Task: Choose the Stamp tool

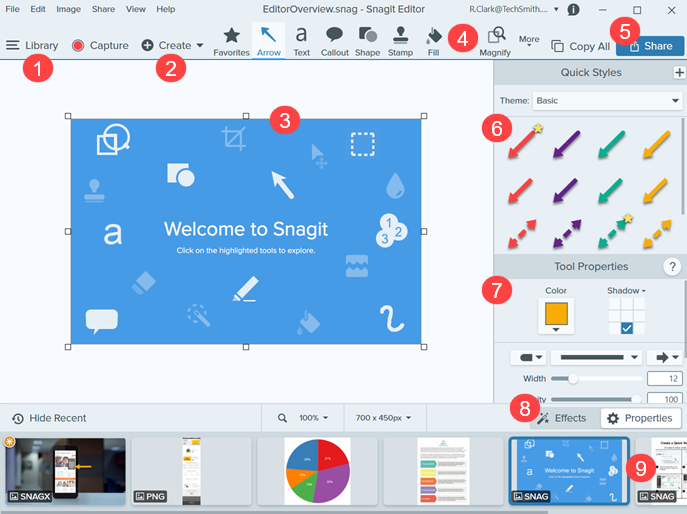Action: [400, 42]
